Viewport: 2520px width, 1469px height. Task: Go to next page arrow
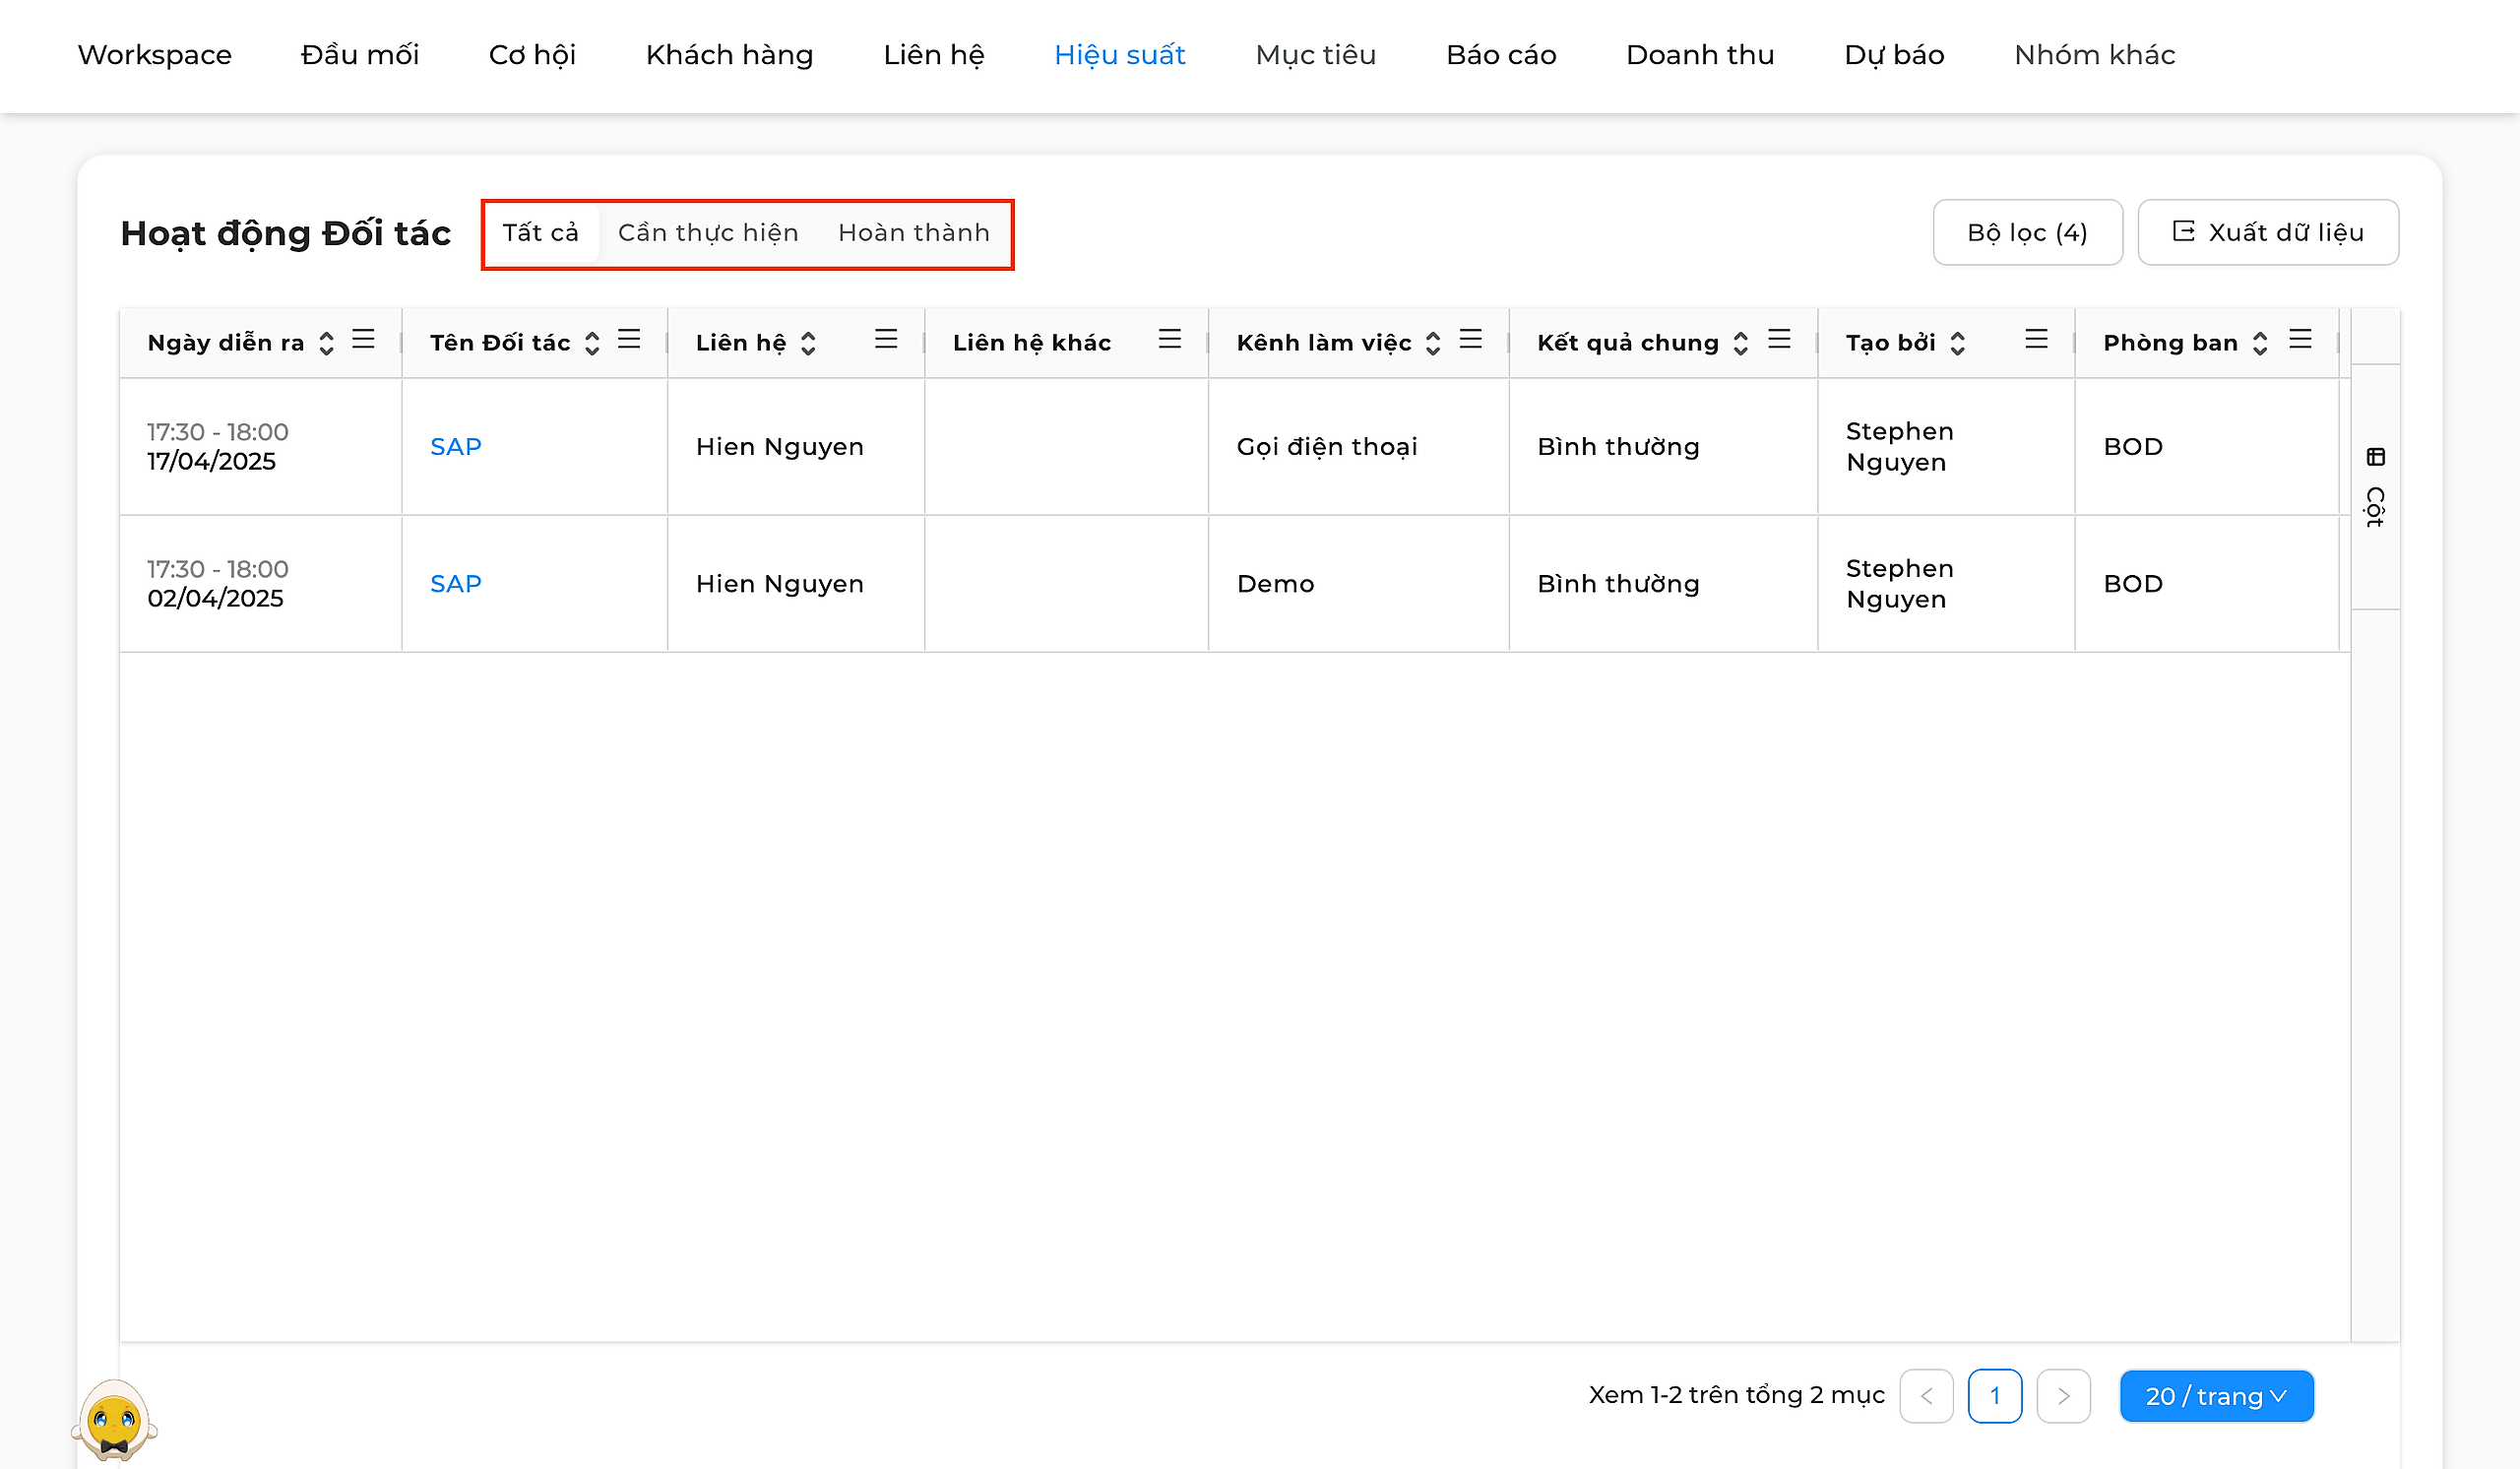(2063, 1396)
